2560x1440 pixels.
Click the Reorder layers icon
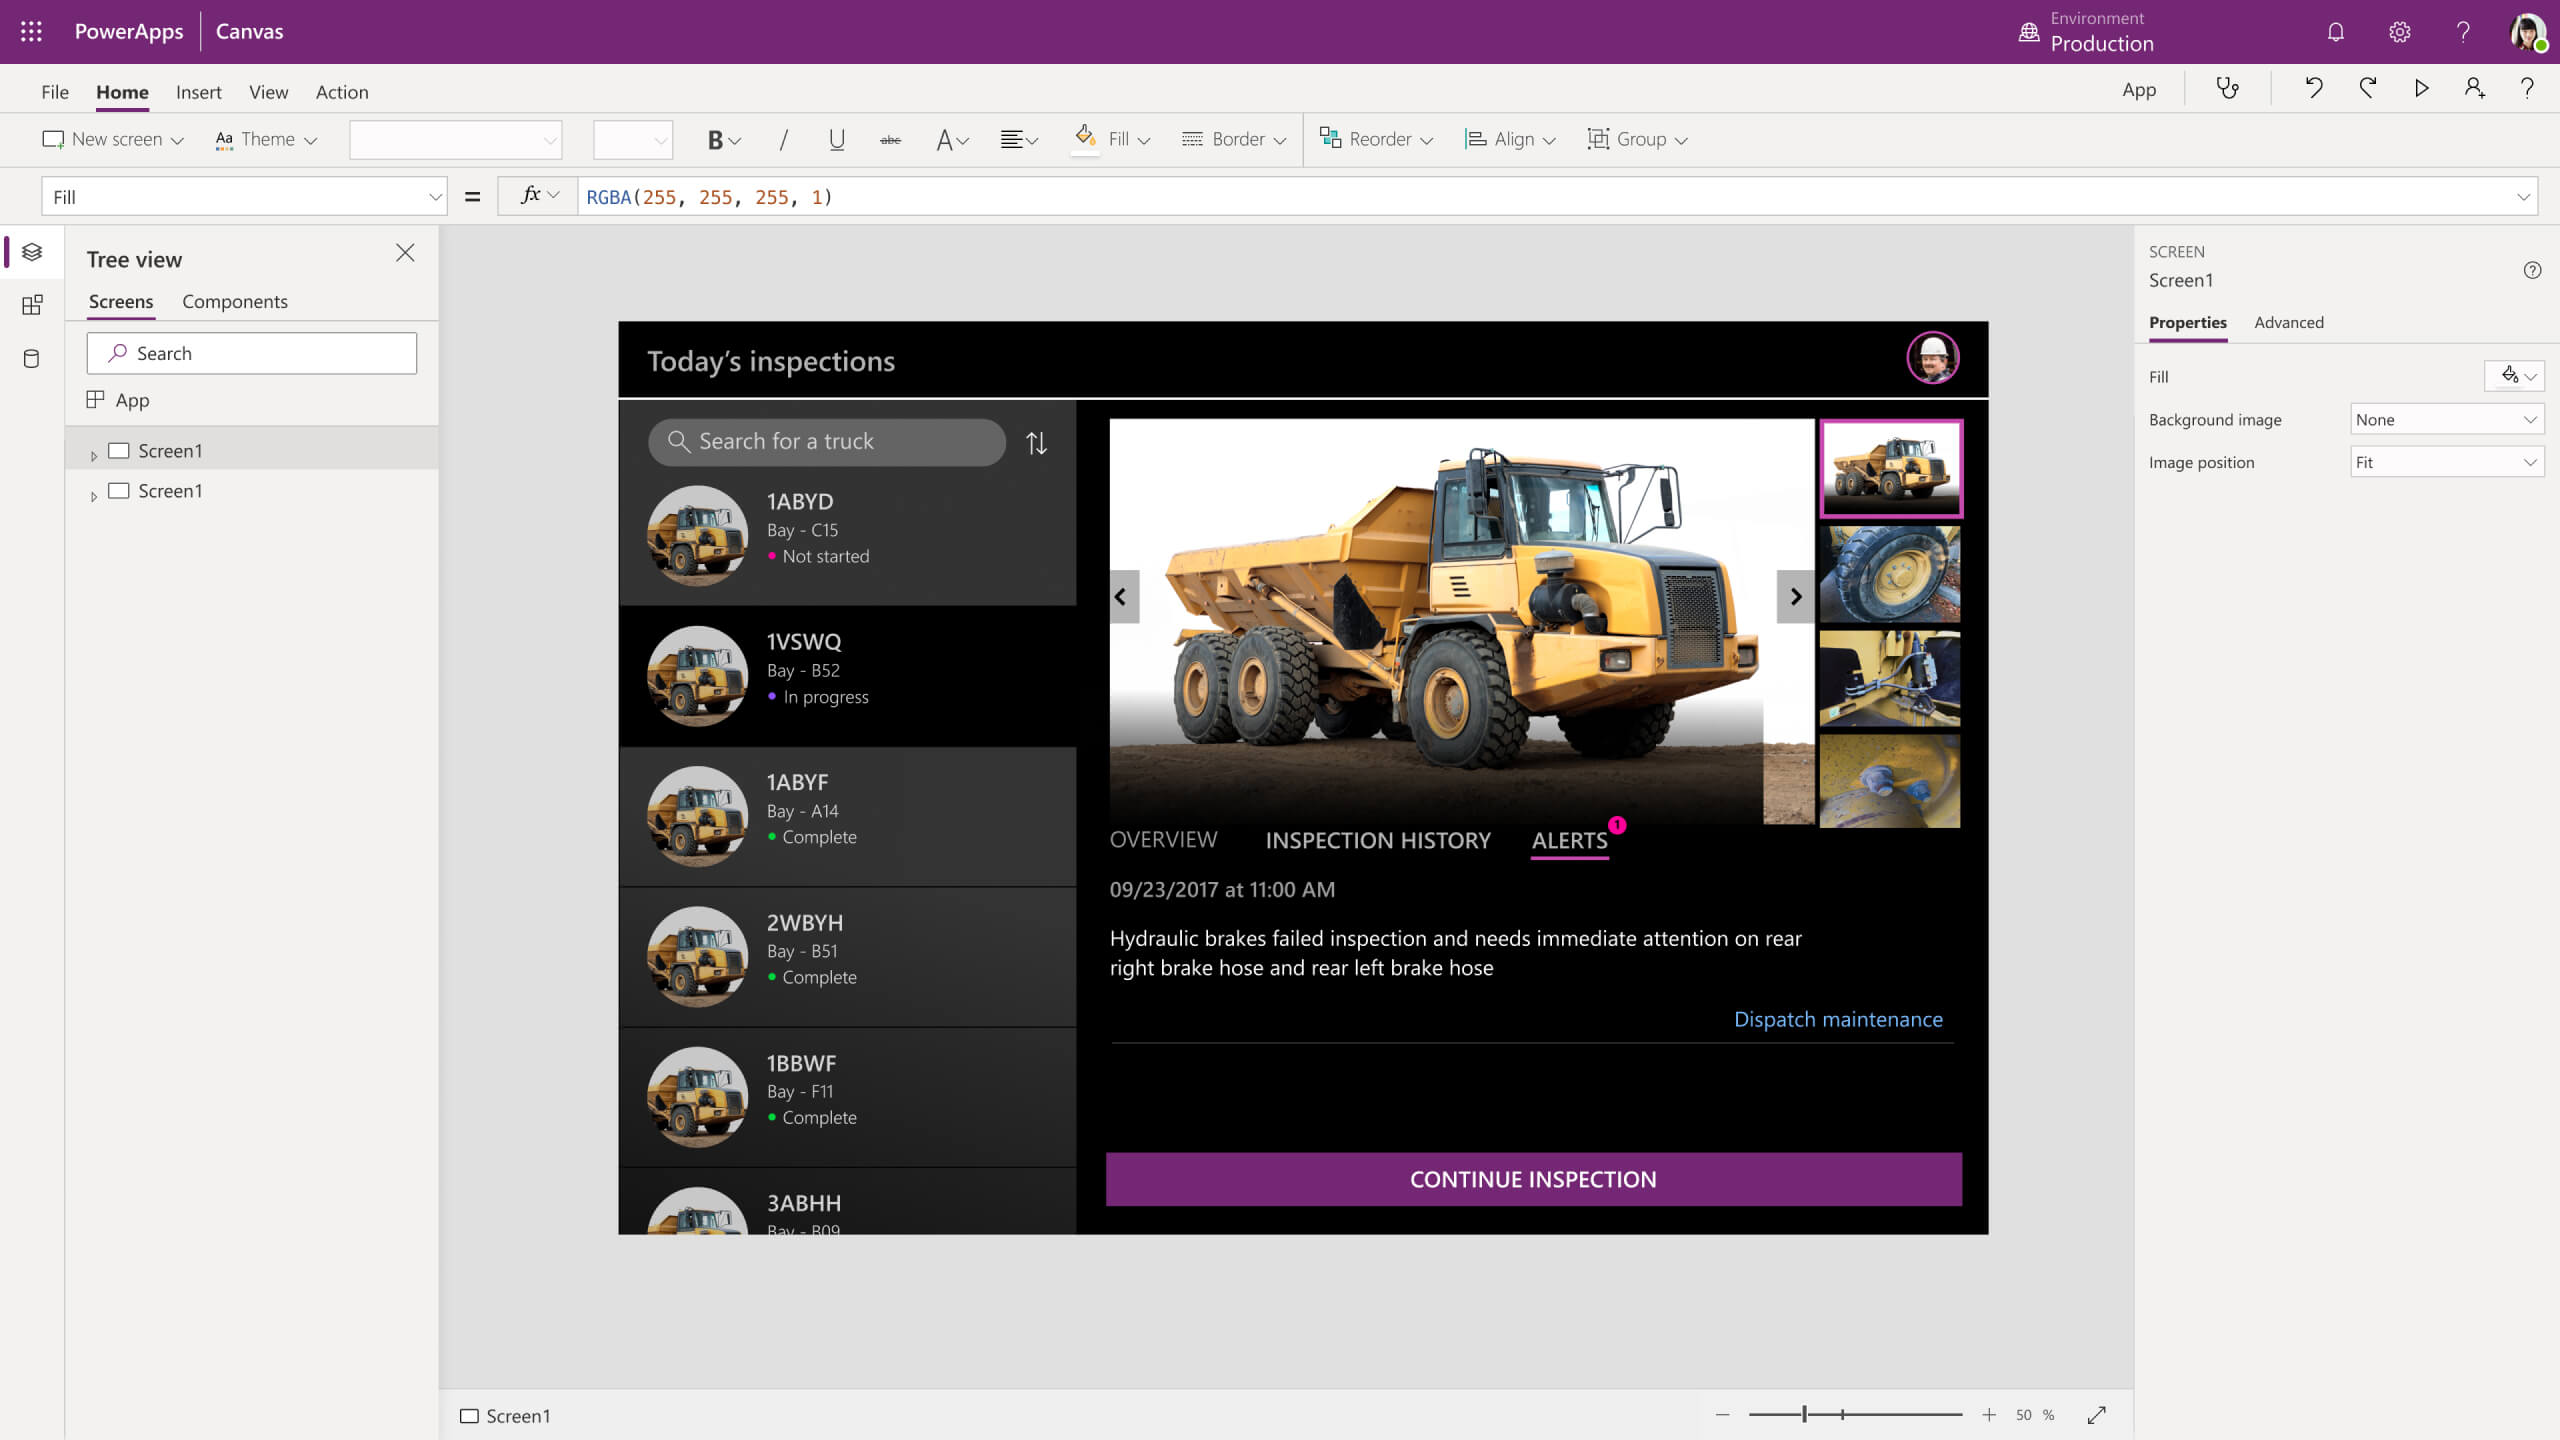click(x=1329, y=137)
